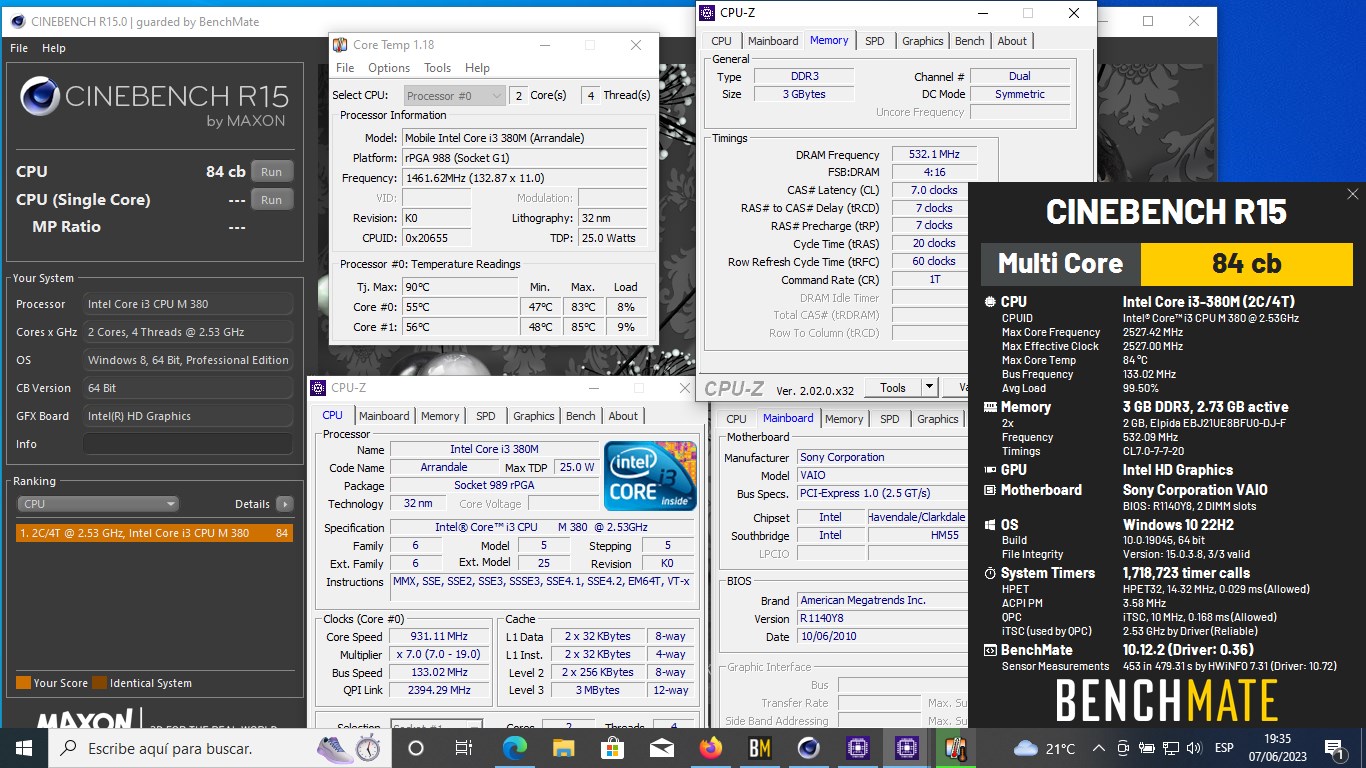The height and width of the screenshot is (768, 1366).
Task: Click BIOS version R1140Y8 field
Action: click(882, 619)
